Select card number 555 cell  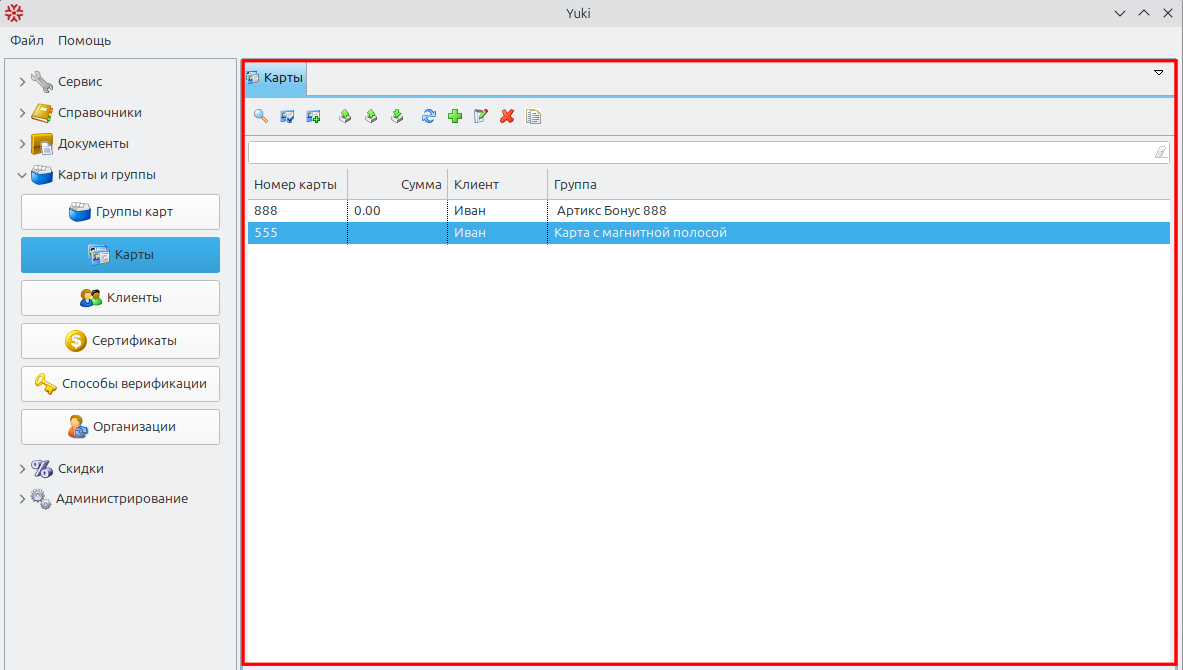pos(297,232)
